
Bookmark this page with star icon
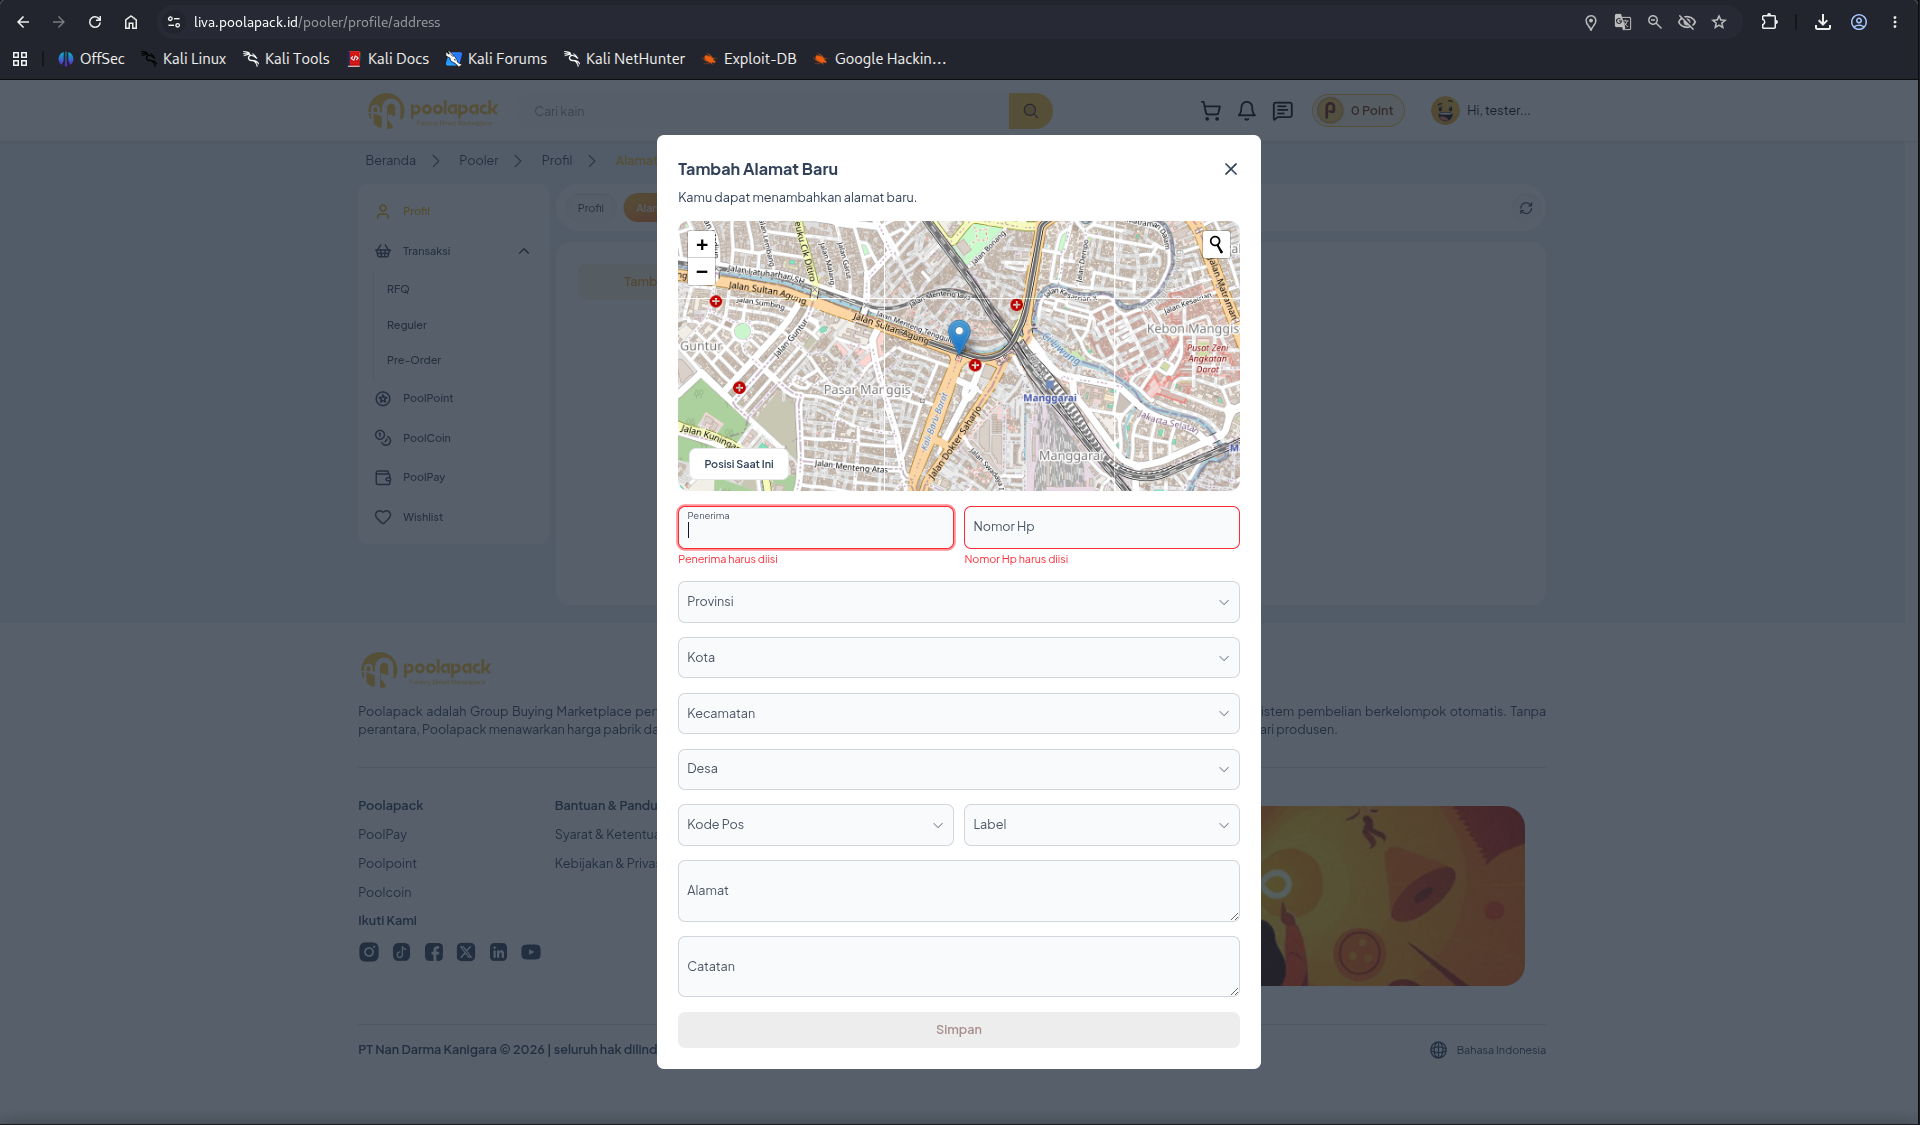coord(1719,22)
